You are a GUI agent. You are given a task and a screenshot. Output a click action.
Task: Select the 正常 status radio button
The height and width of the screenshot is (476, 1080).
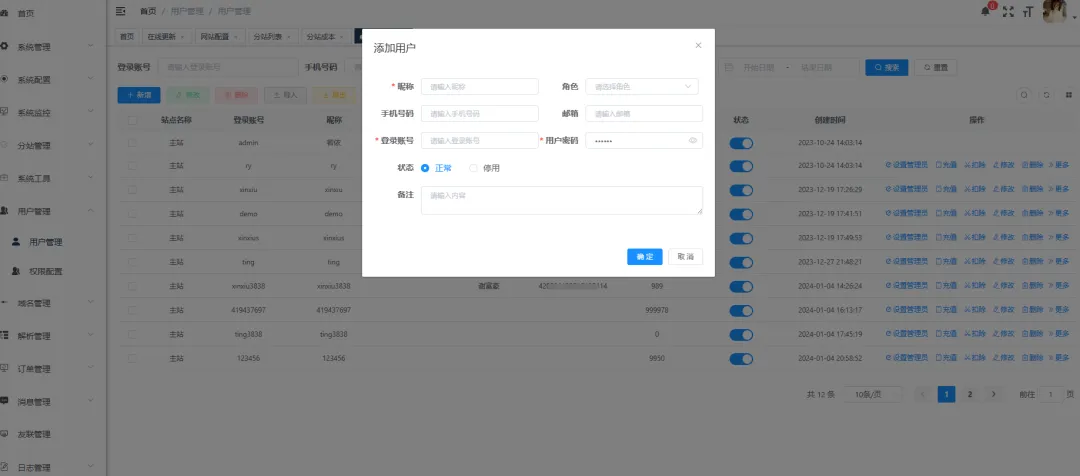(x=425, y=168)
